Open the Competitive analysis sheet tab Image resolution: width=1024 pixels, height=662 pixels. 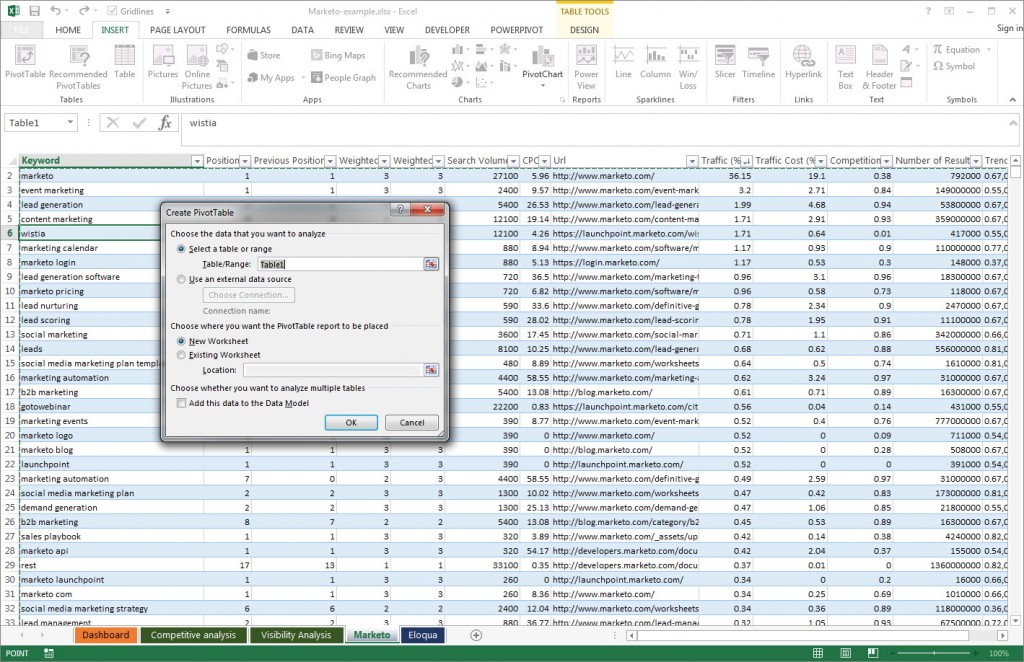coord(194,635)
